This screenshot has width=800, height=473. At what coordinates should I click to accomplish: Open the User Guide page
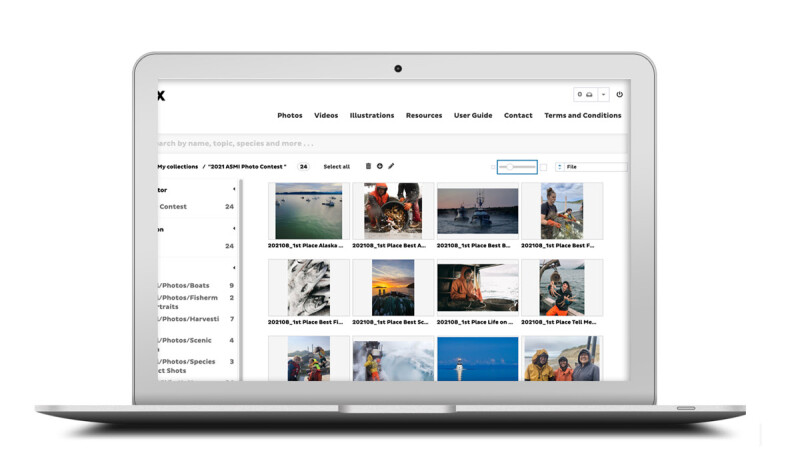pos(473,116)
